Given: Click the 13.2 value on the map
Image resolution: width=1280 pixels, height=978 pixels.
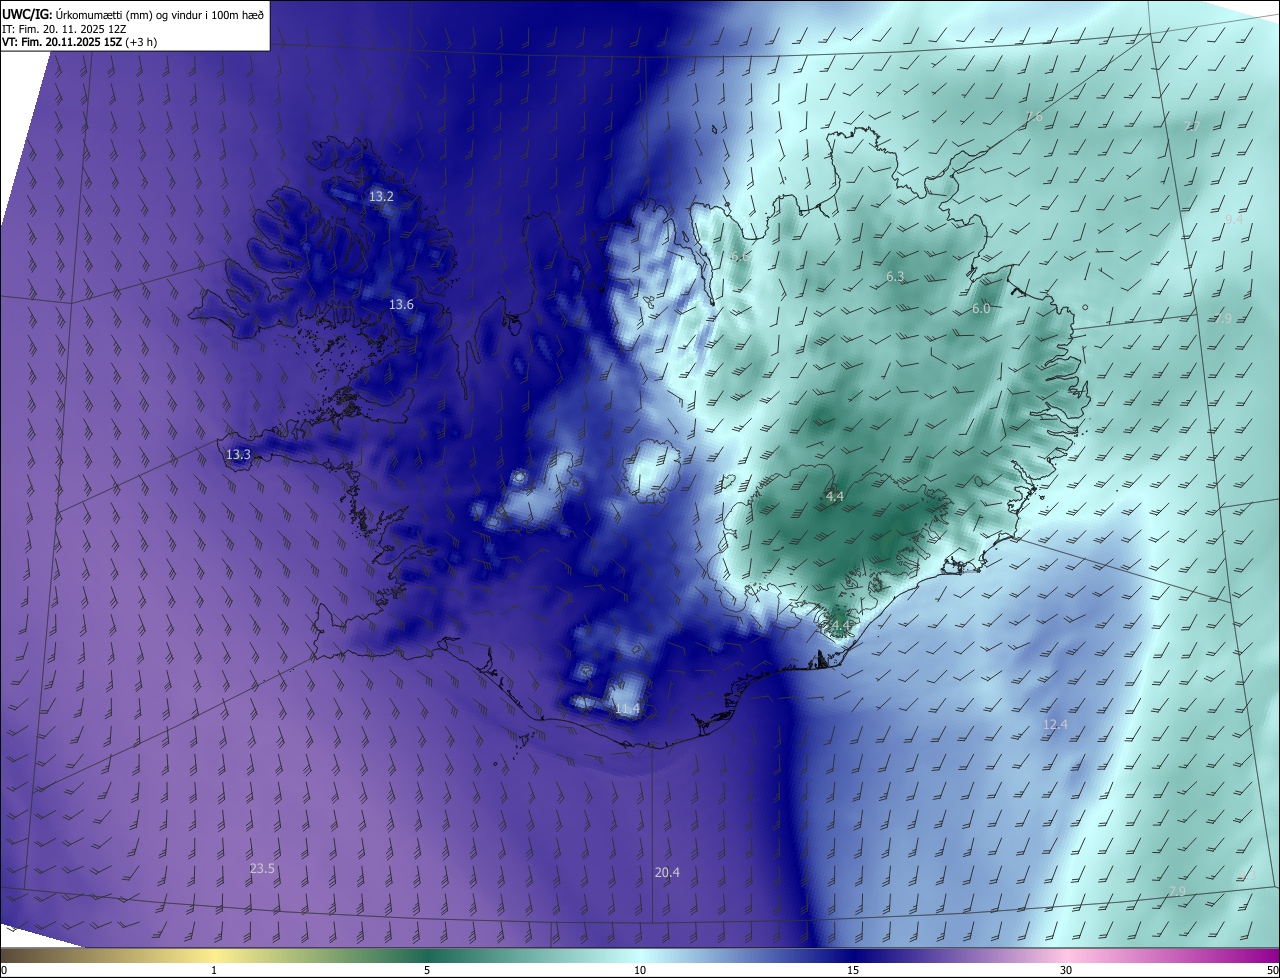Looking at the screenshot, I should coord(381,197).
